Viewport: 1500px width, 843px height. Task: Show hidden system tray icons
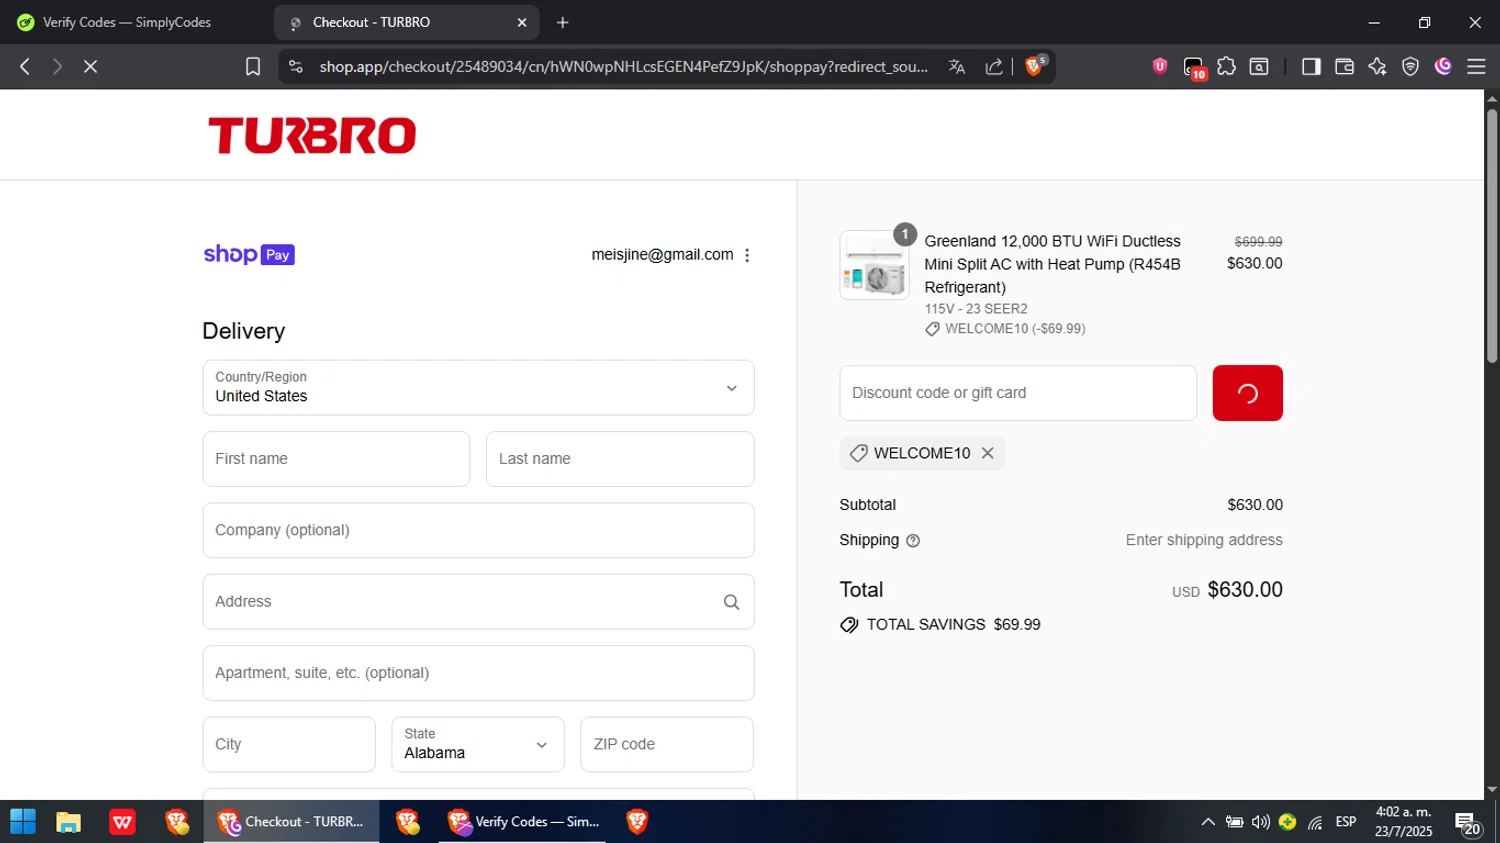click(x=1208, y=822)
